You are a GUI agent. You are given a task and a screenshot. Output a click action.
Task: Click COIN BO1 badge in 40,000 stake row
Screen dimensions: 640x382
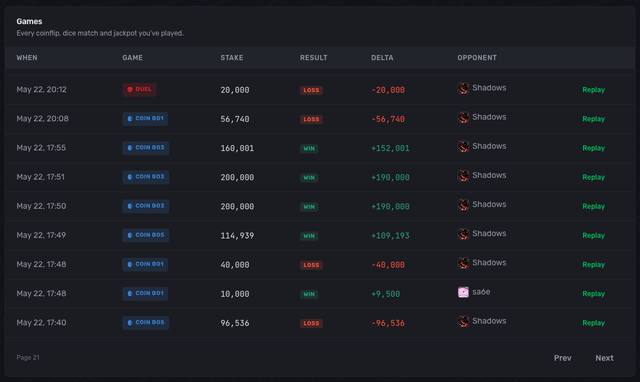[145, 264]
